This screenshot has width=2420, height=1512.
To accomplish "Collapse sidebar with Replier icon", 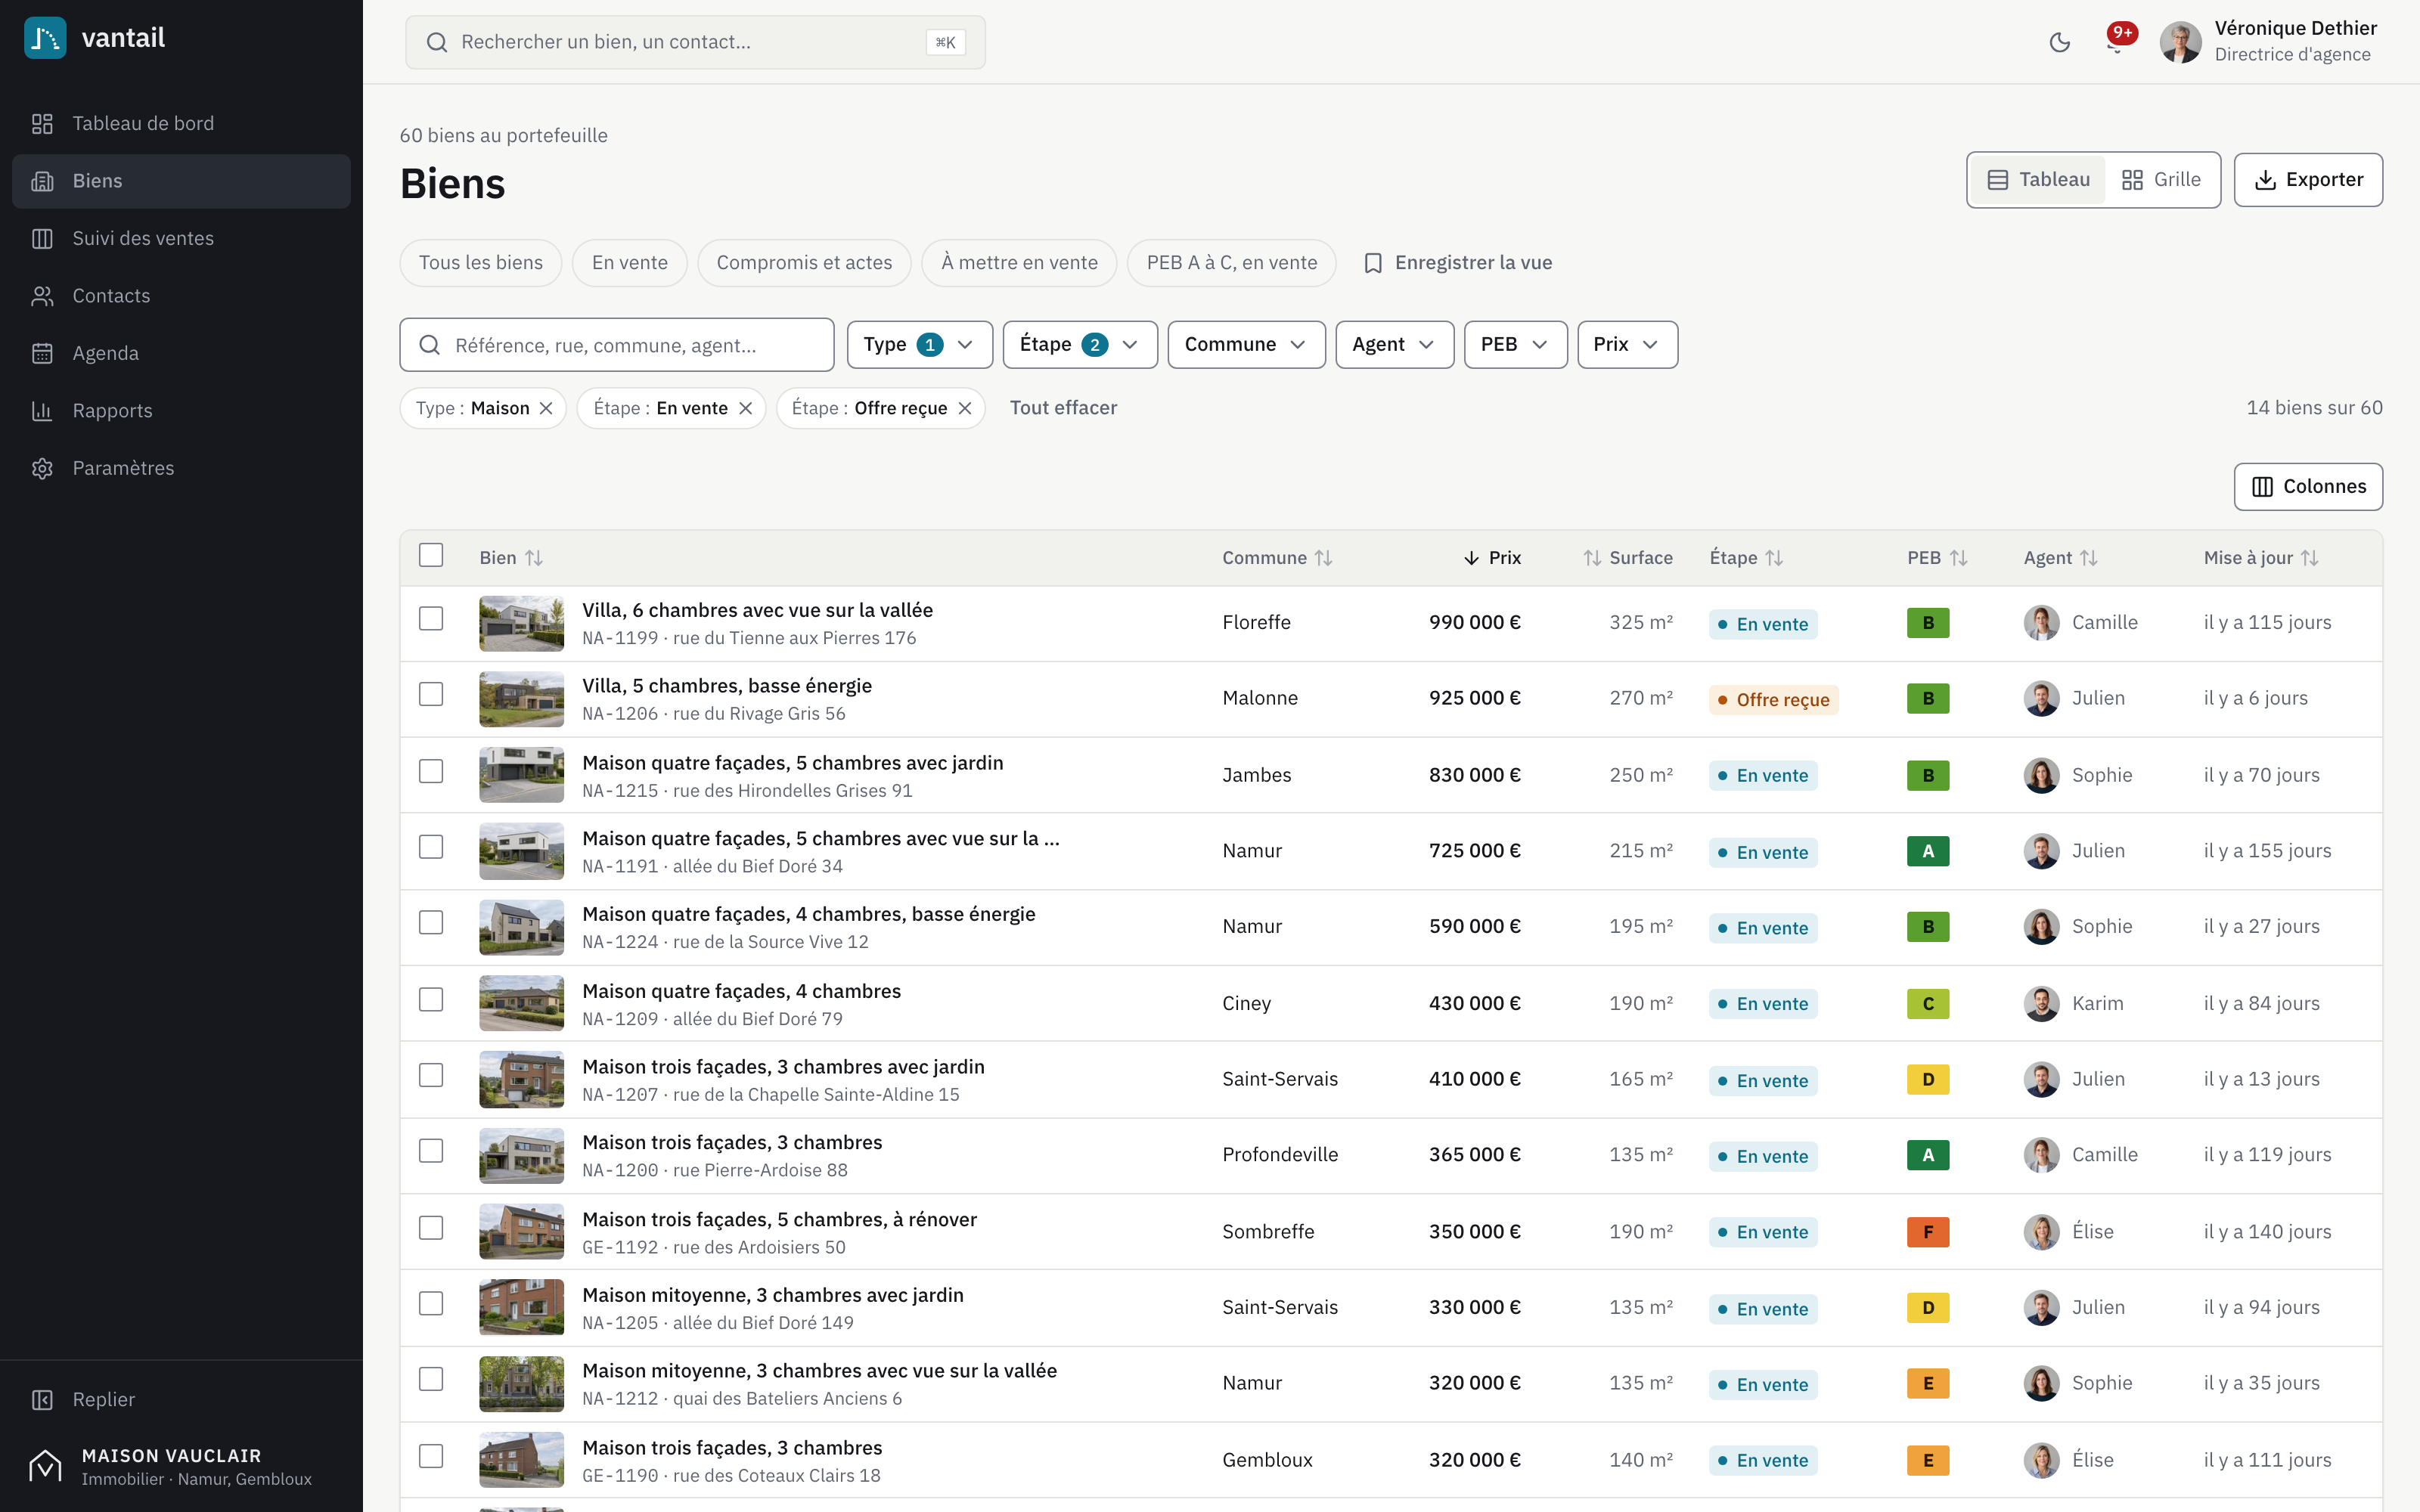I will coord(42,1400).
